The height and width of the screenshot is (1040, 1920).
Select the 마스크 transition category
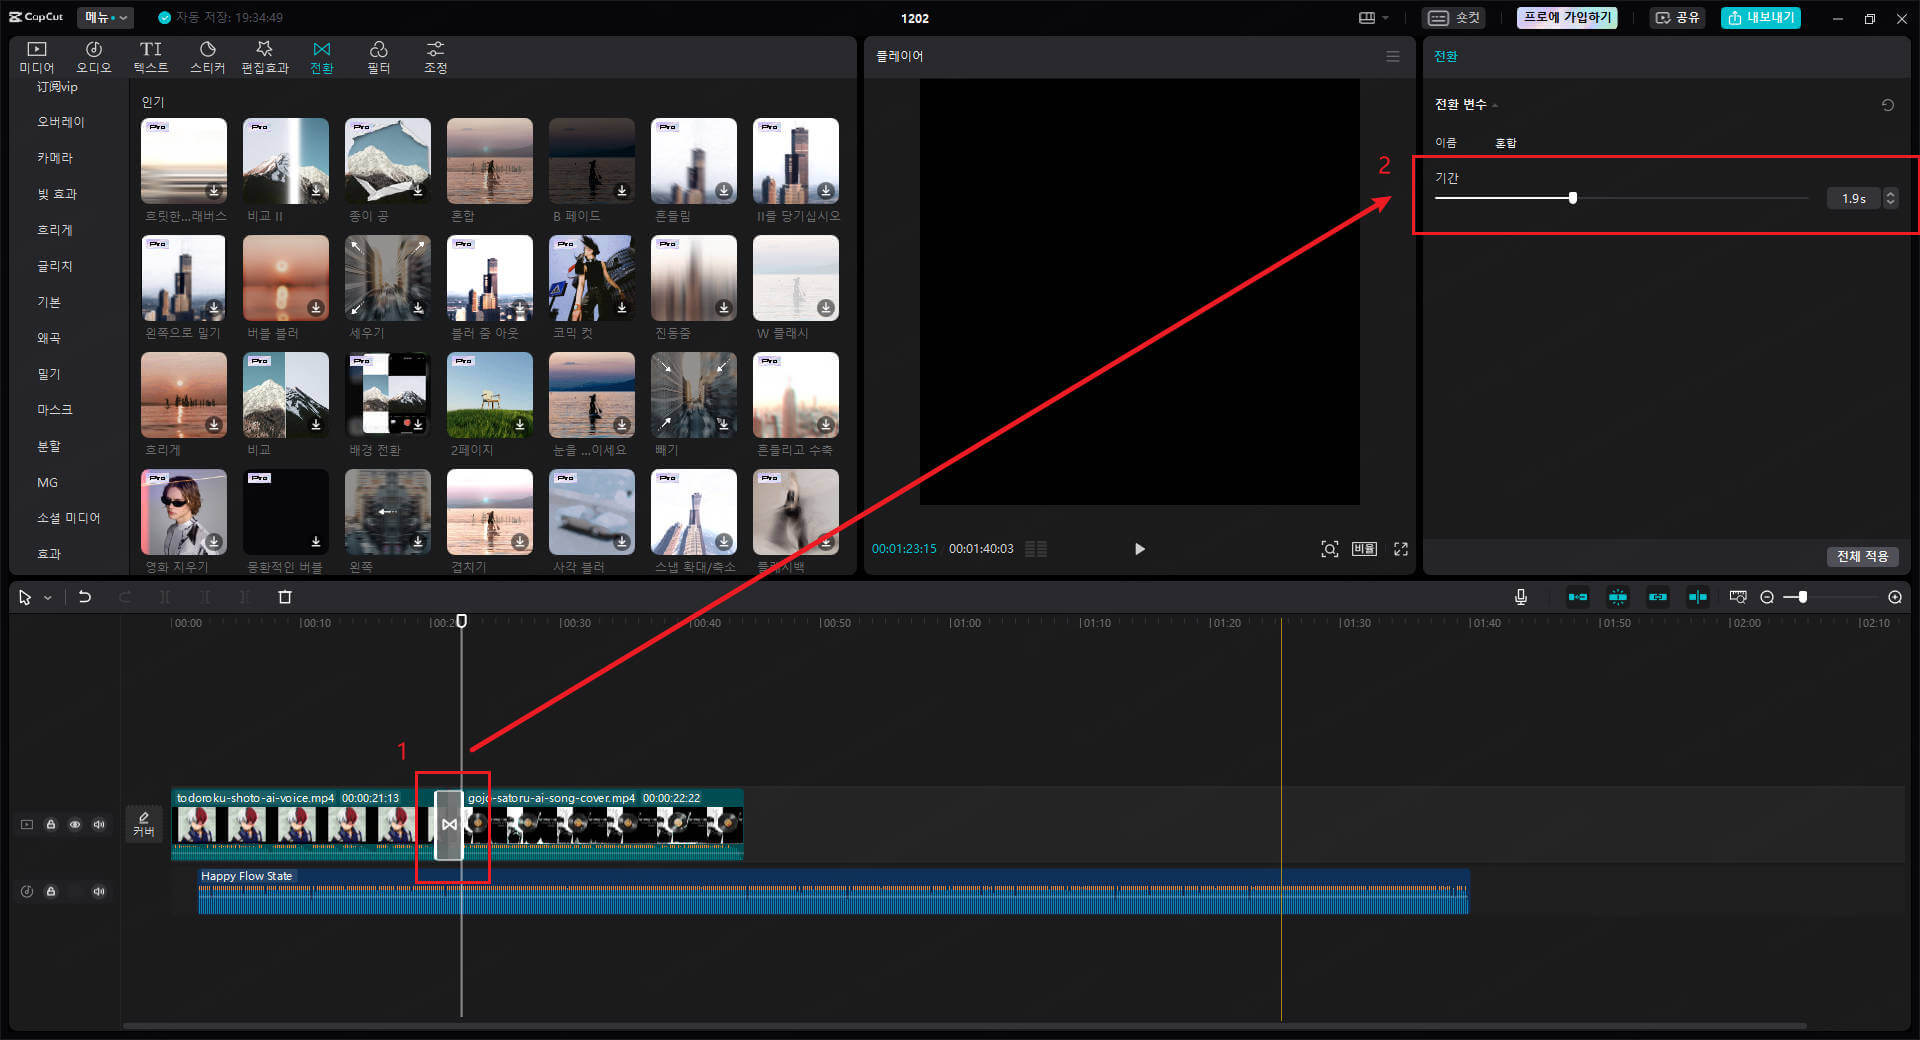[x=55, y=410]
